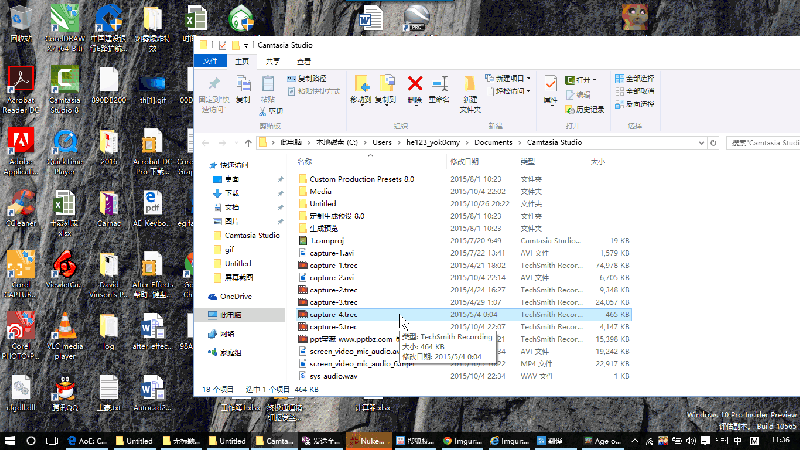The height and width of the screenshot is (450, 800).
Task: Sort by the Type column header
Action: click(528, 162)
